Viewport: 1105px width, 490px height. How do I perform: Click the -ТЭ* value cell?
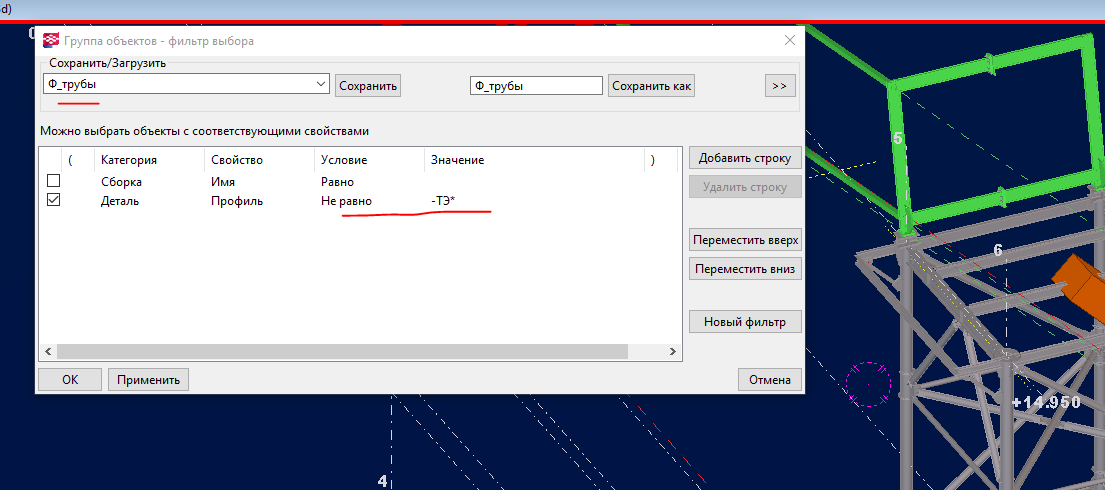click(443, 202)
